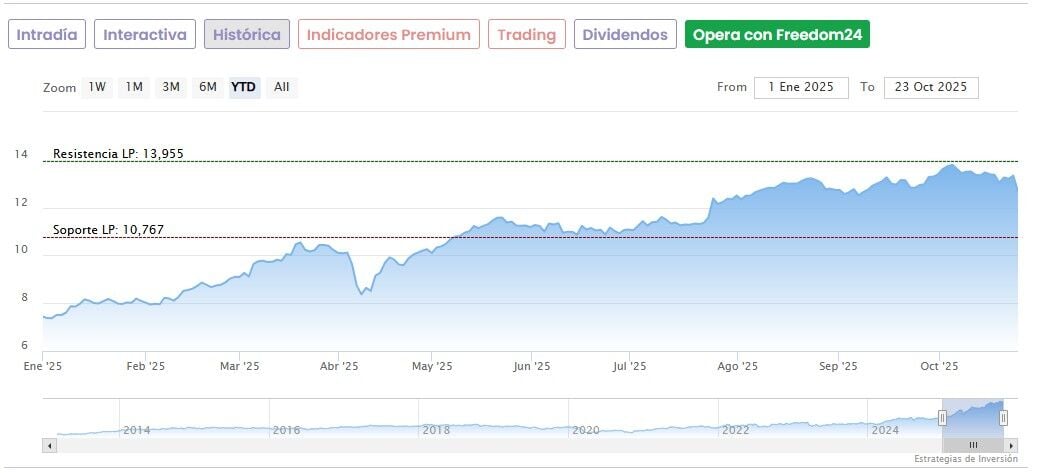Viewport: 1038px width, 473px height.
Task: Go to the Trading tab
Action: point(526,35)
